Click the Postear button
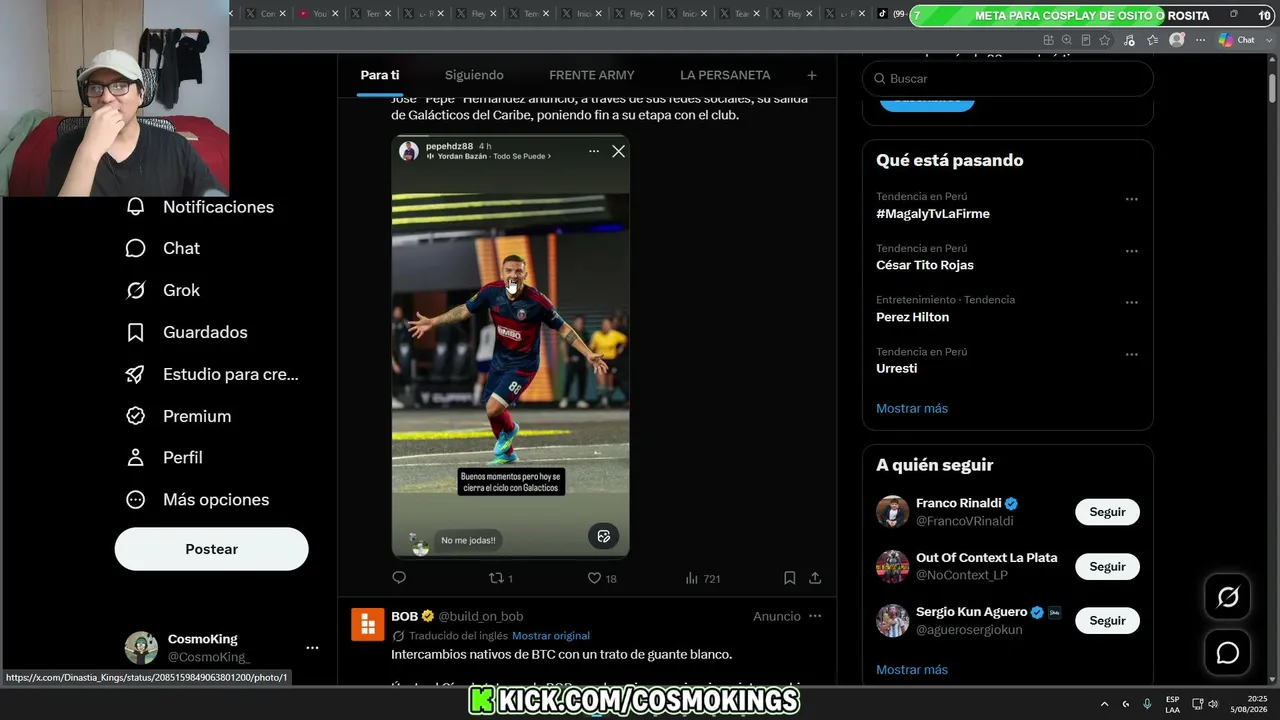 212,549
